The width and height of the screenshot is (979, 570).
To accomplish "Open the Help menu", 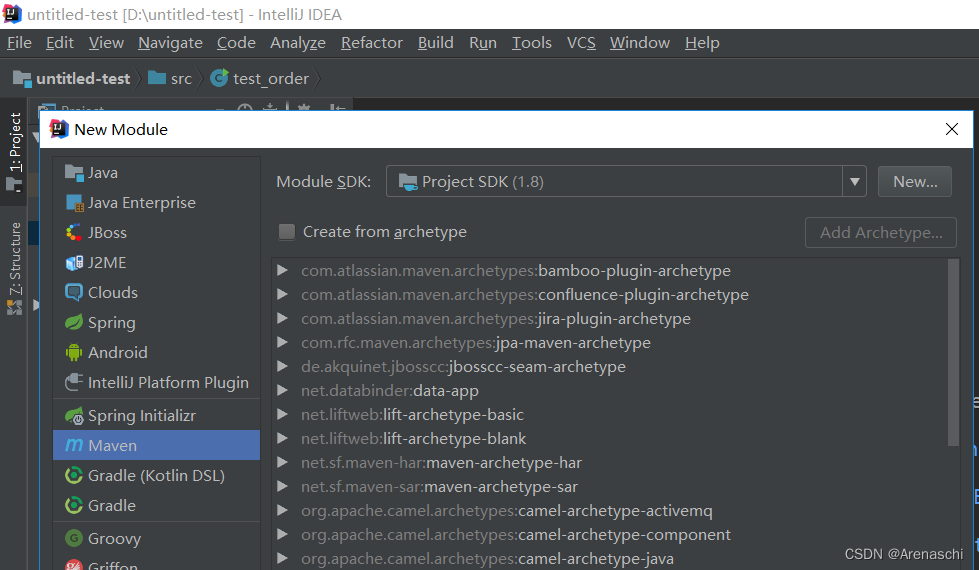I will pyautogui.click(x=702, y=43).
